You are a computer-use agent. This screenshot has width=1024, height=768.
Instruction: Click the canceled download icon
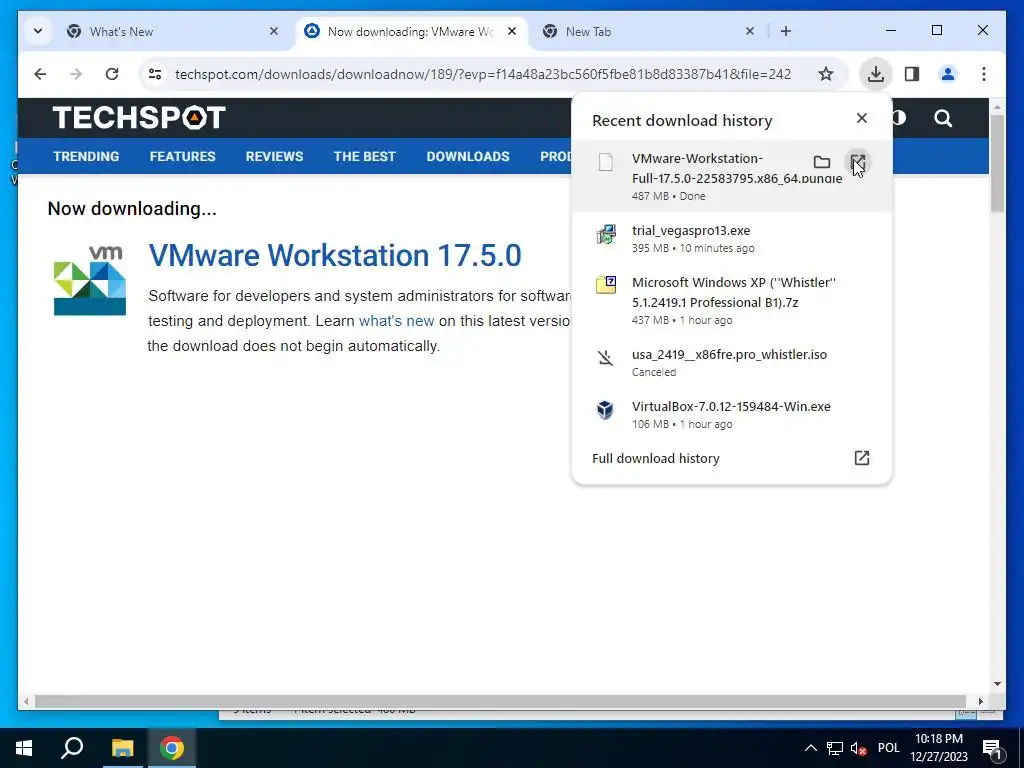point(605,358)
